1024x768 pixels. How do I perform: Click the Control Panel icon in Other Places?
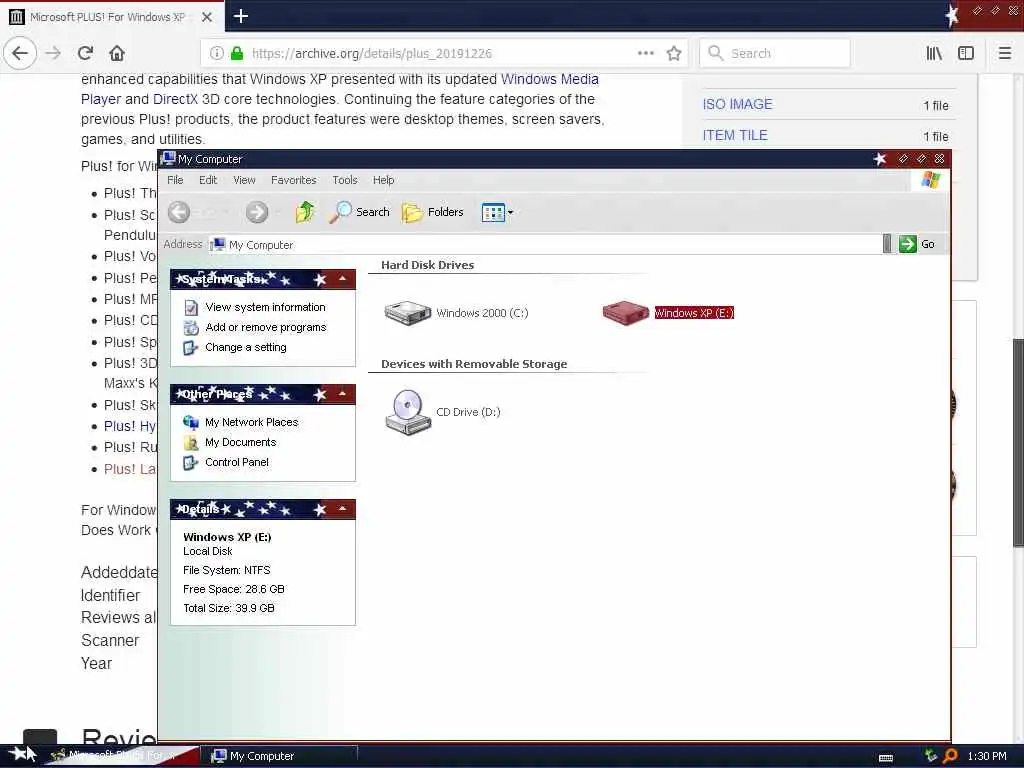(191, 462)
